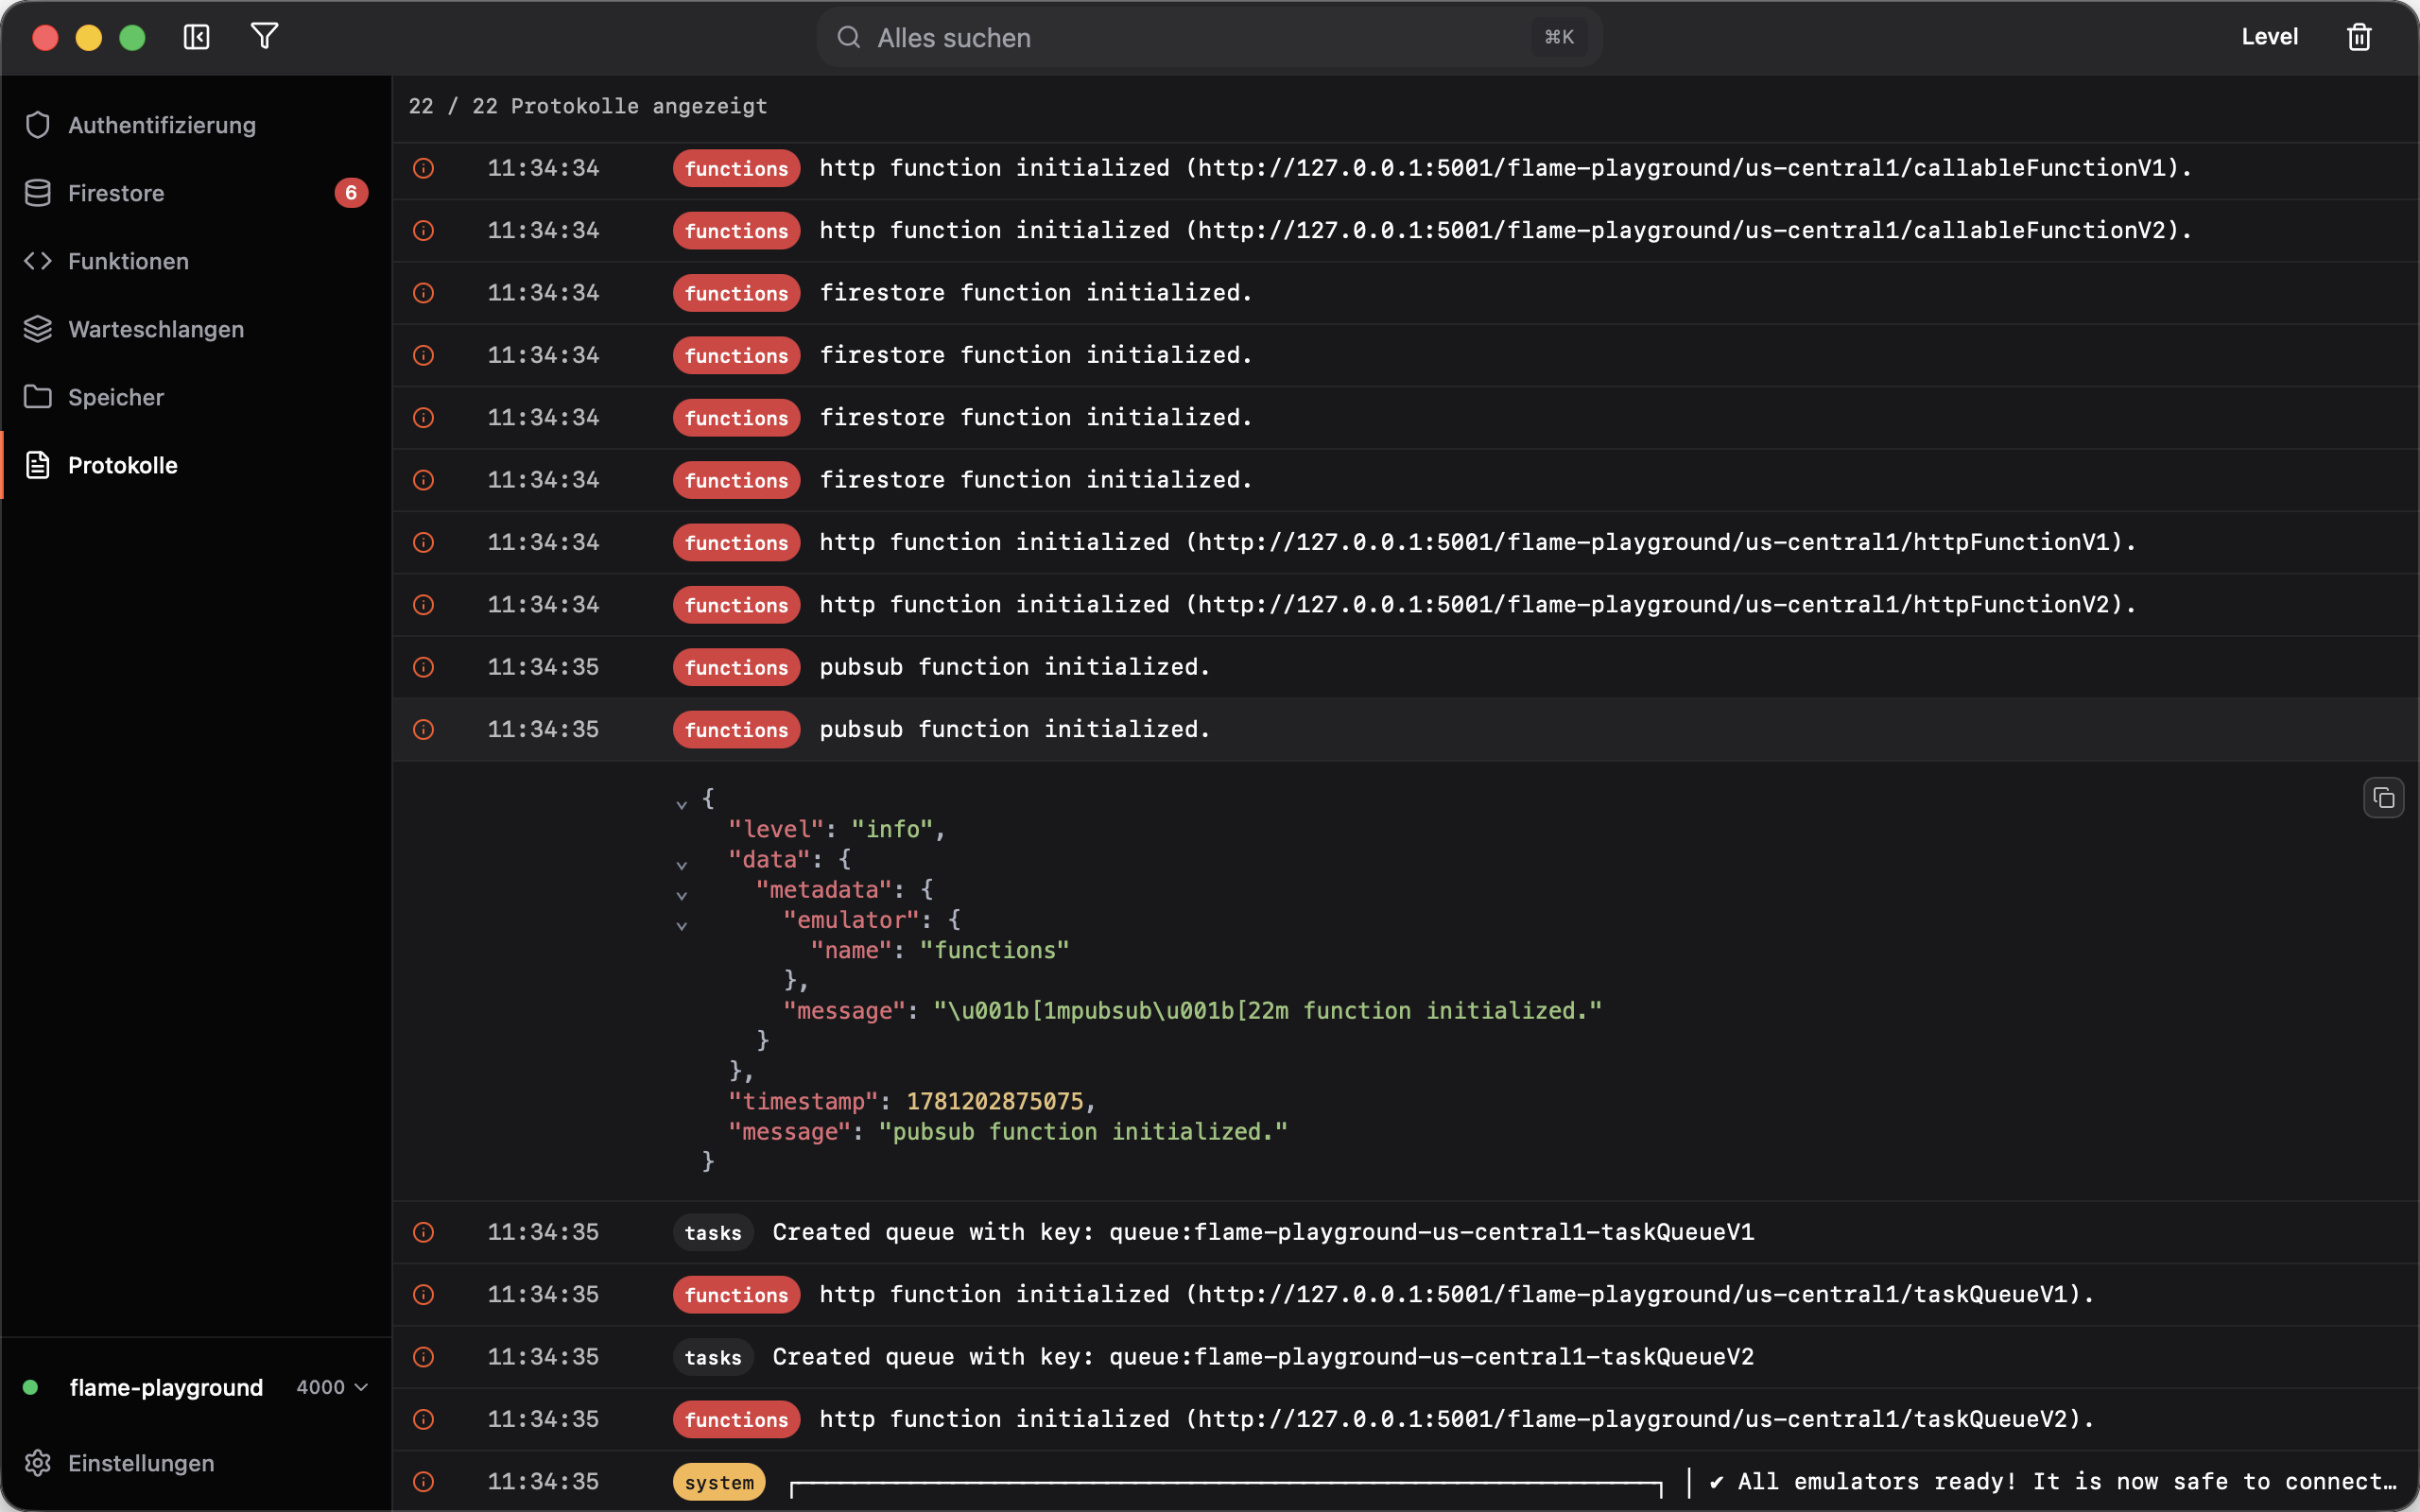This screenshot has width=2420, height=1512.
Task: Collapse the root JSON object chevron
Action: [x=681, y=803]
